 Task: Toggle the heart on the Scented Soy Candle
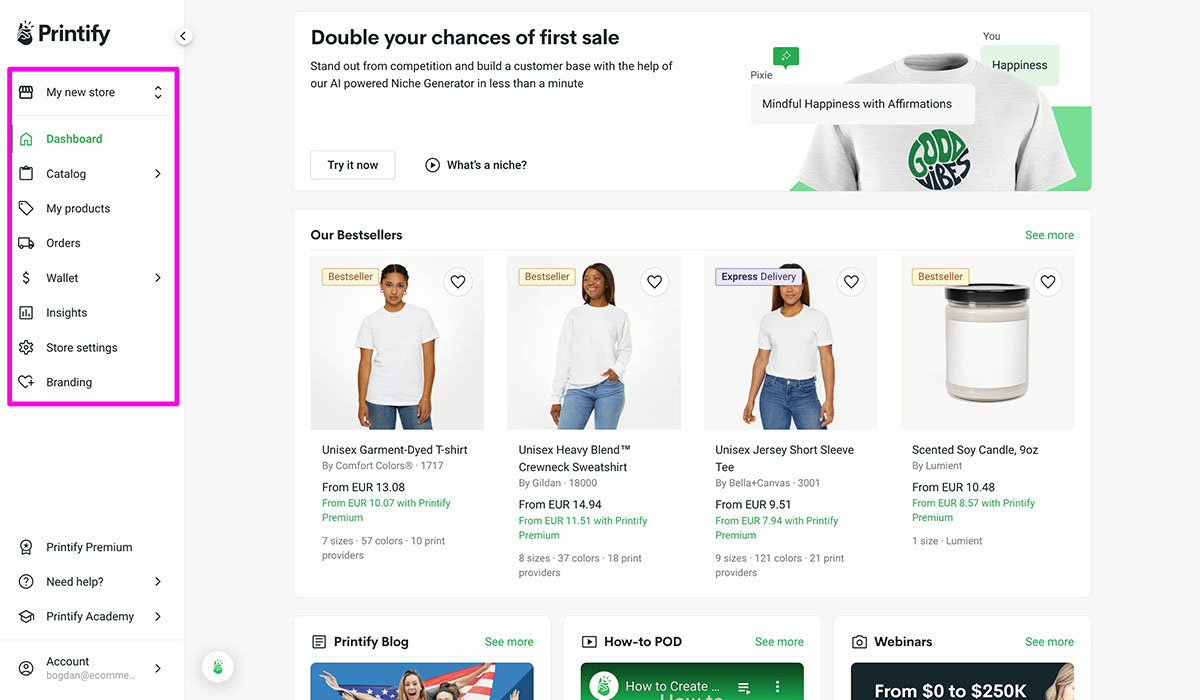click(x=1048, y=282)
